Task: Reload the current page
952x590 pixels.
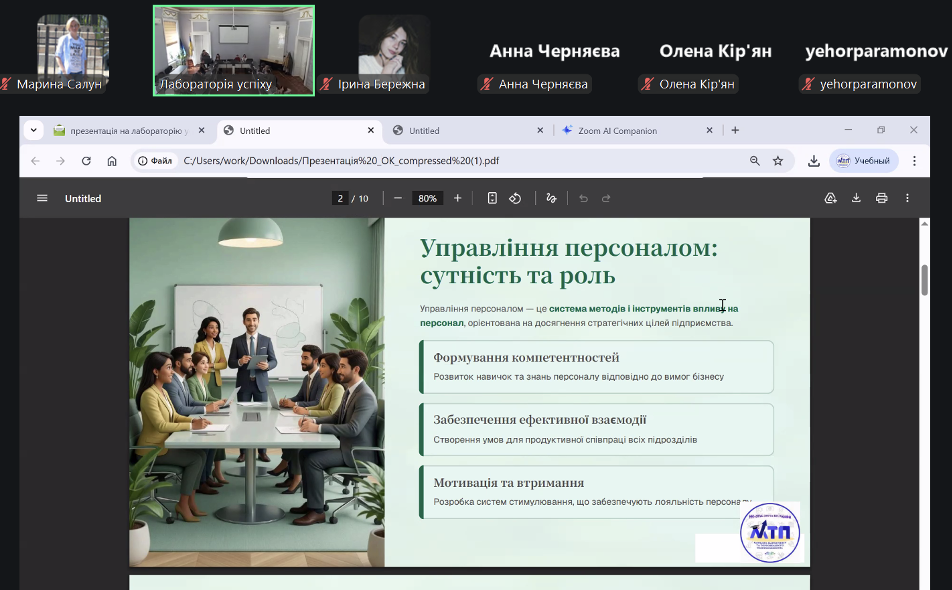Action: [x=87, y=161]
